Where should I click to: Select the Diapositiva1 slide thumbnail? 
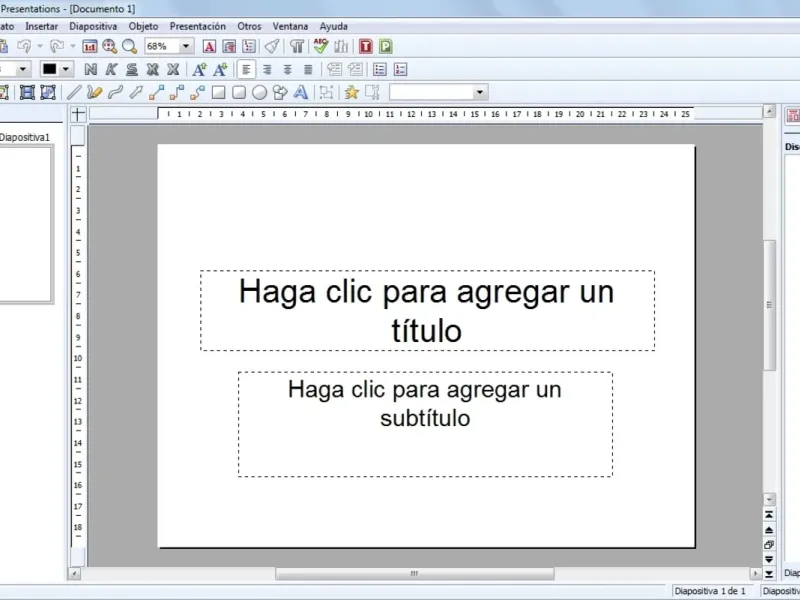coord(26,224)
